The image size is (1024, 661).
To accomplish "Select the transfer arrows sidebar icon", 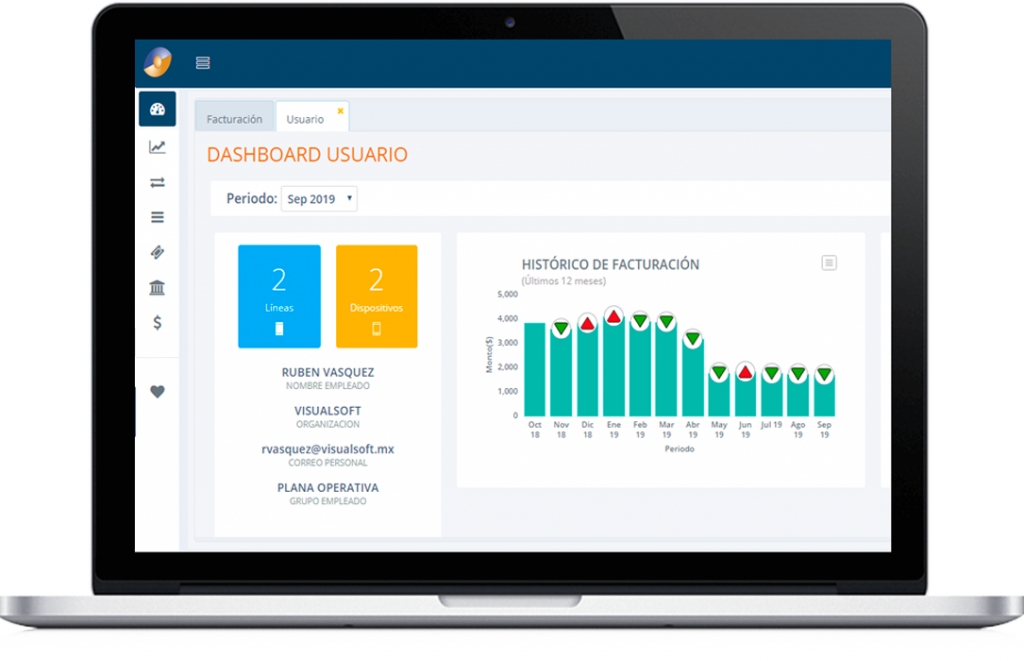I will click(157, 182).
